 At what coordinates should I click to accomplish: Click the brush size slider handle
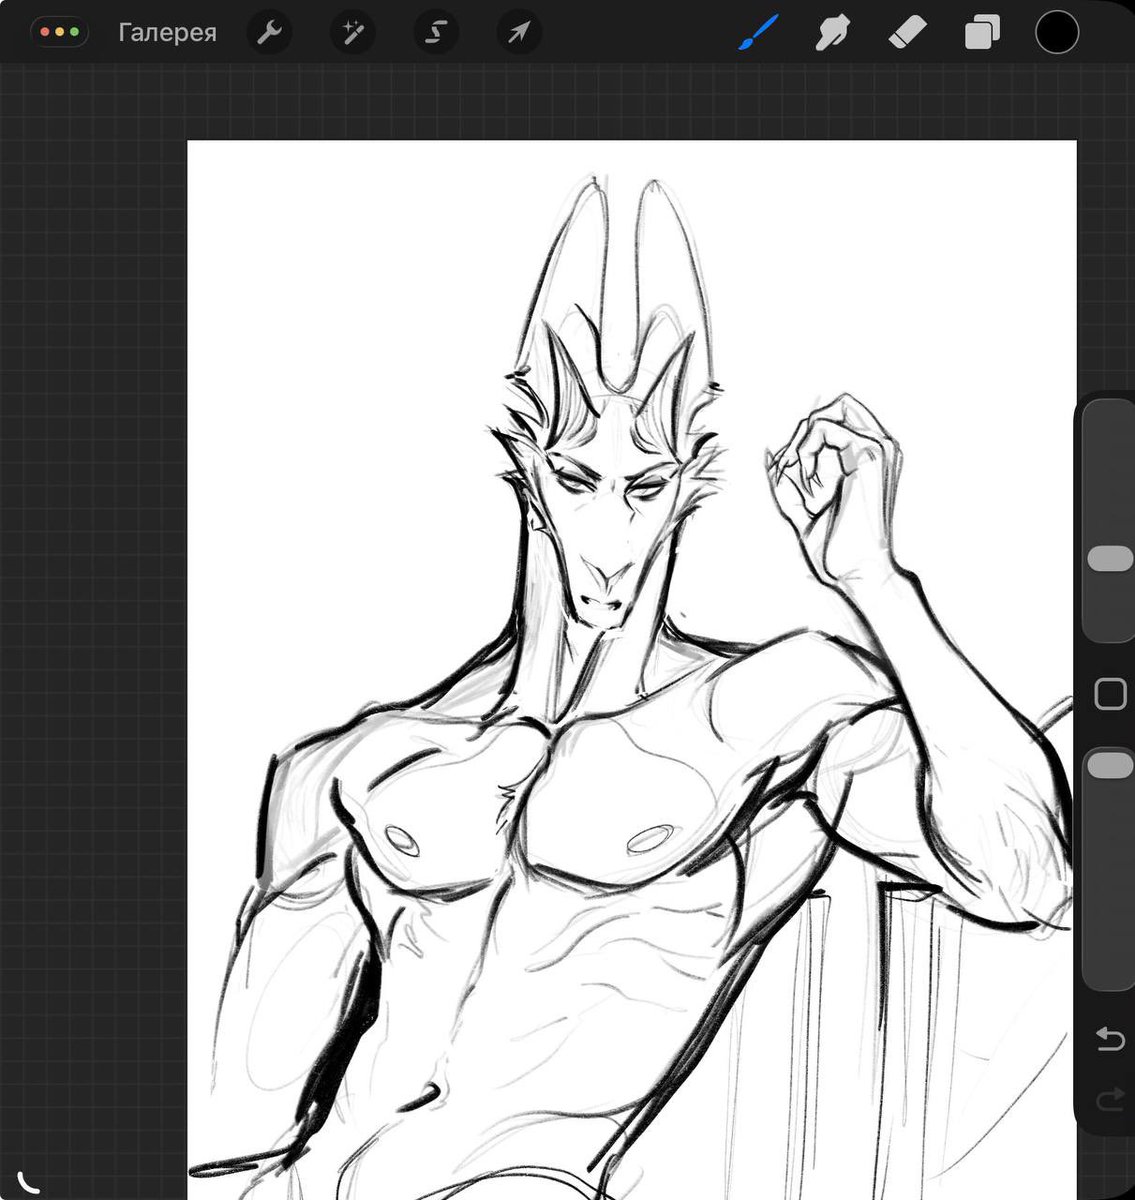(x=1109, y=559)
